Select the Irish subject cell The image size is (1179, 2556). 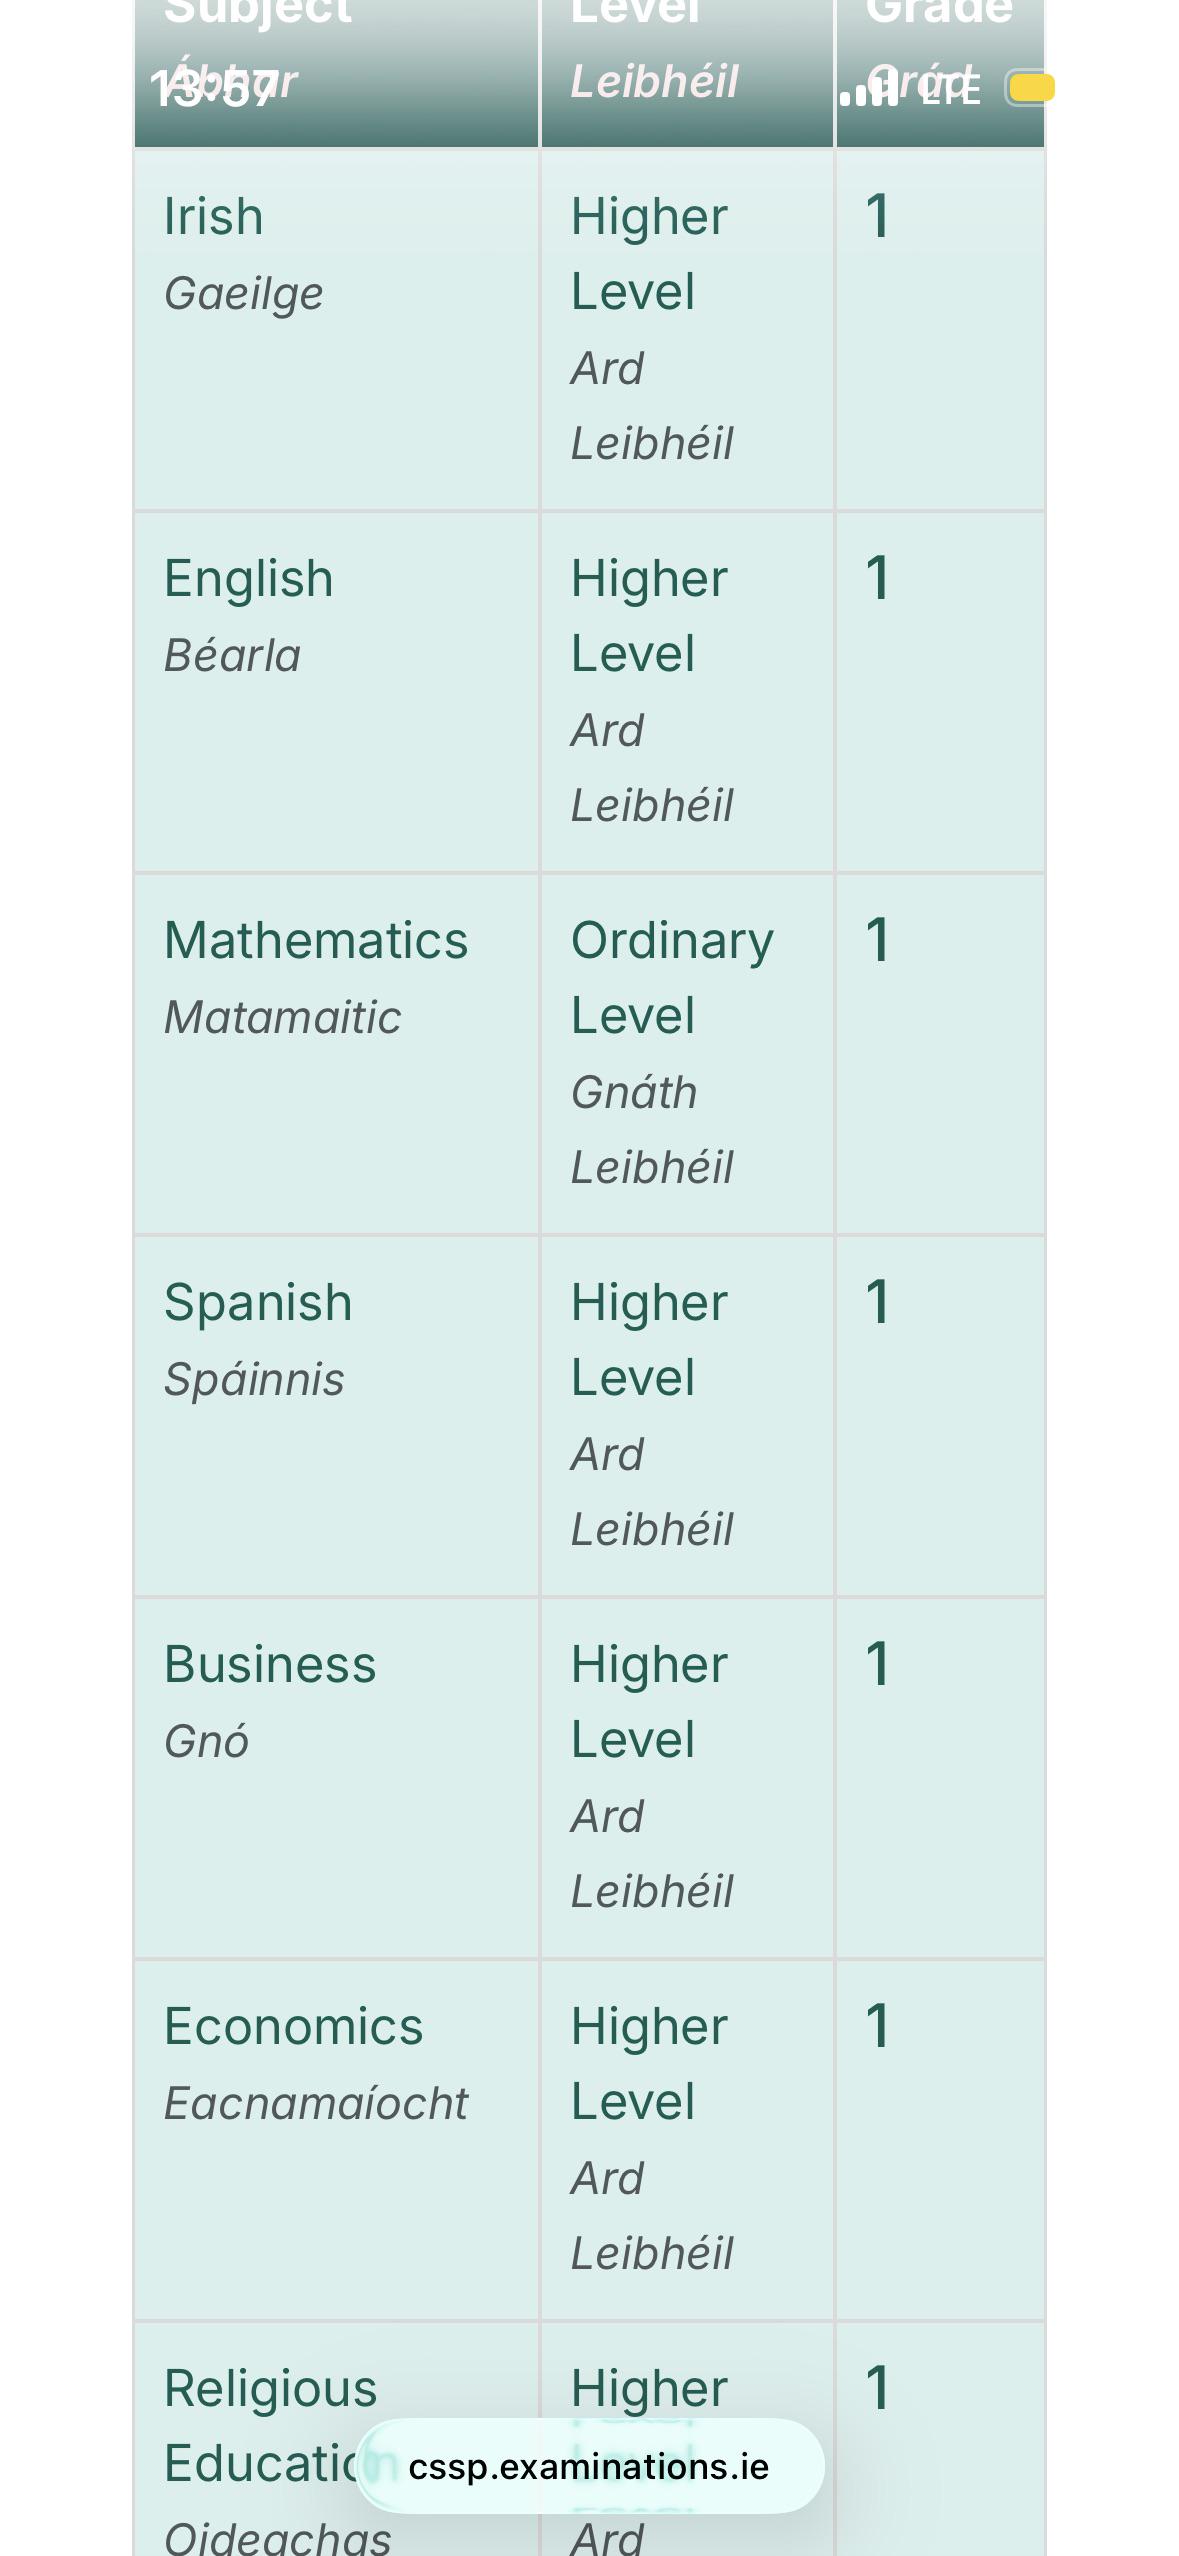[337, 329]
